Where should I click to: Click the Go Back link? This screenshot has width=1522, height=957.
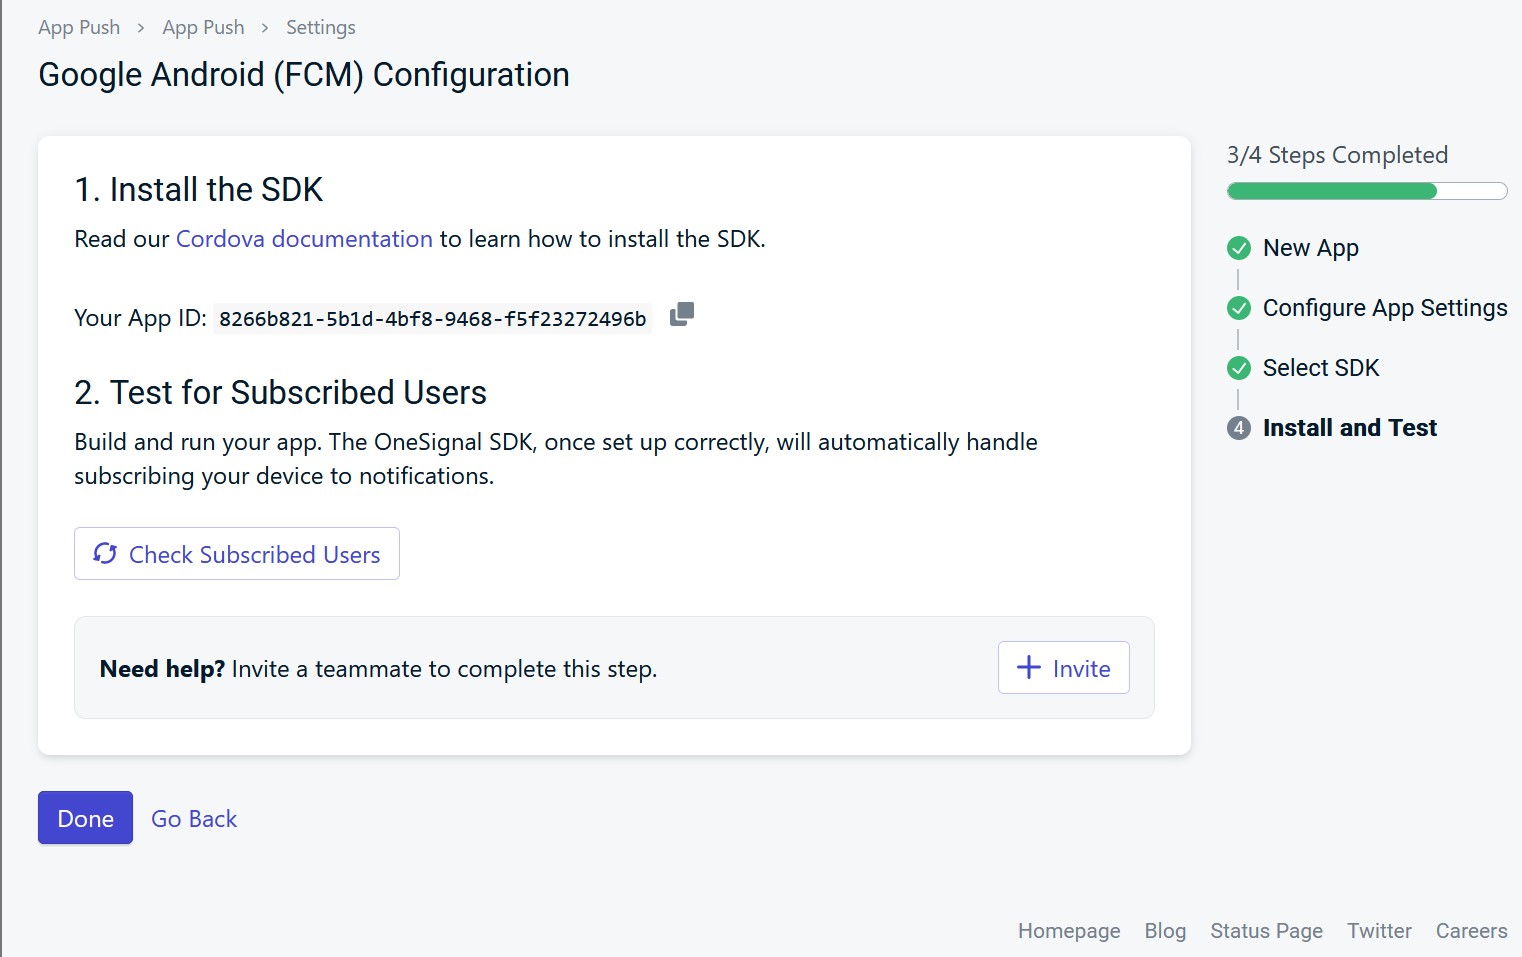click(194, 819)
